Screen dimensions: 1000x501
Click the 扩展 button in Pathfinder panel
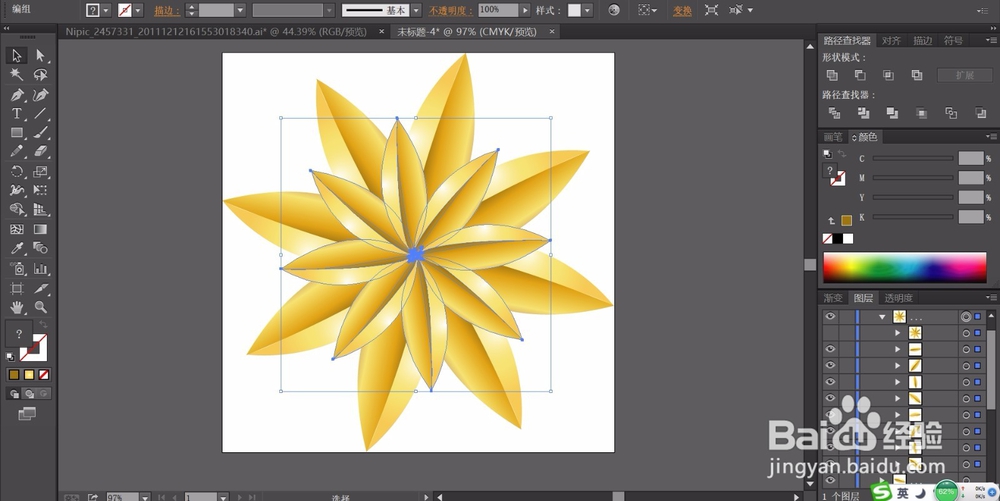964,75
